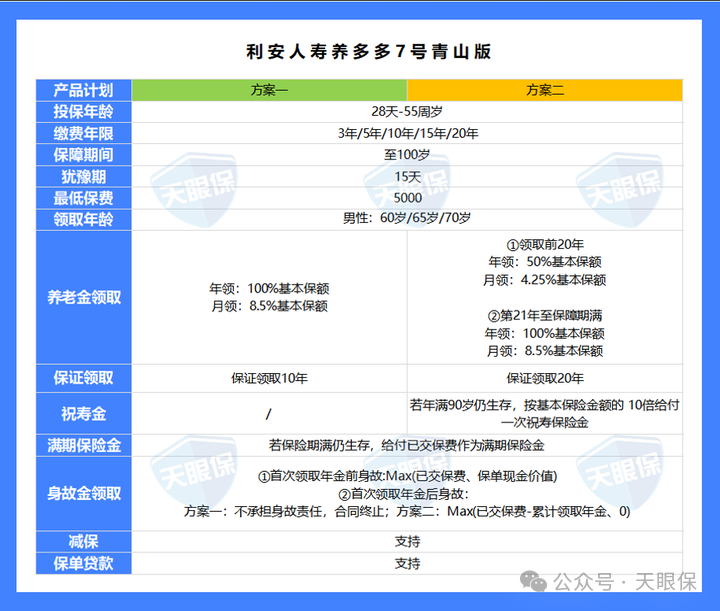Click the cell 保证领取10年
Image resolution: width=720 pixels, height=611 pixels.
(269, 378)
